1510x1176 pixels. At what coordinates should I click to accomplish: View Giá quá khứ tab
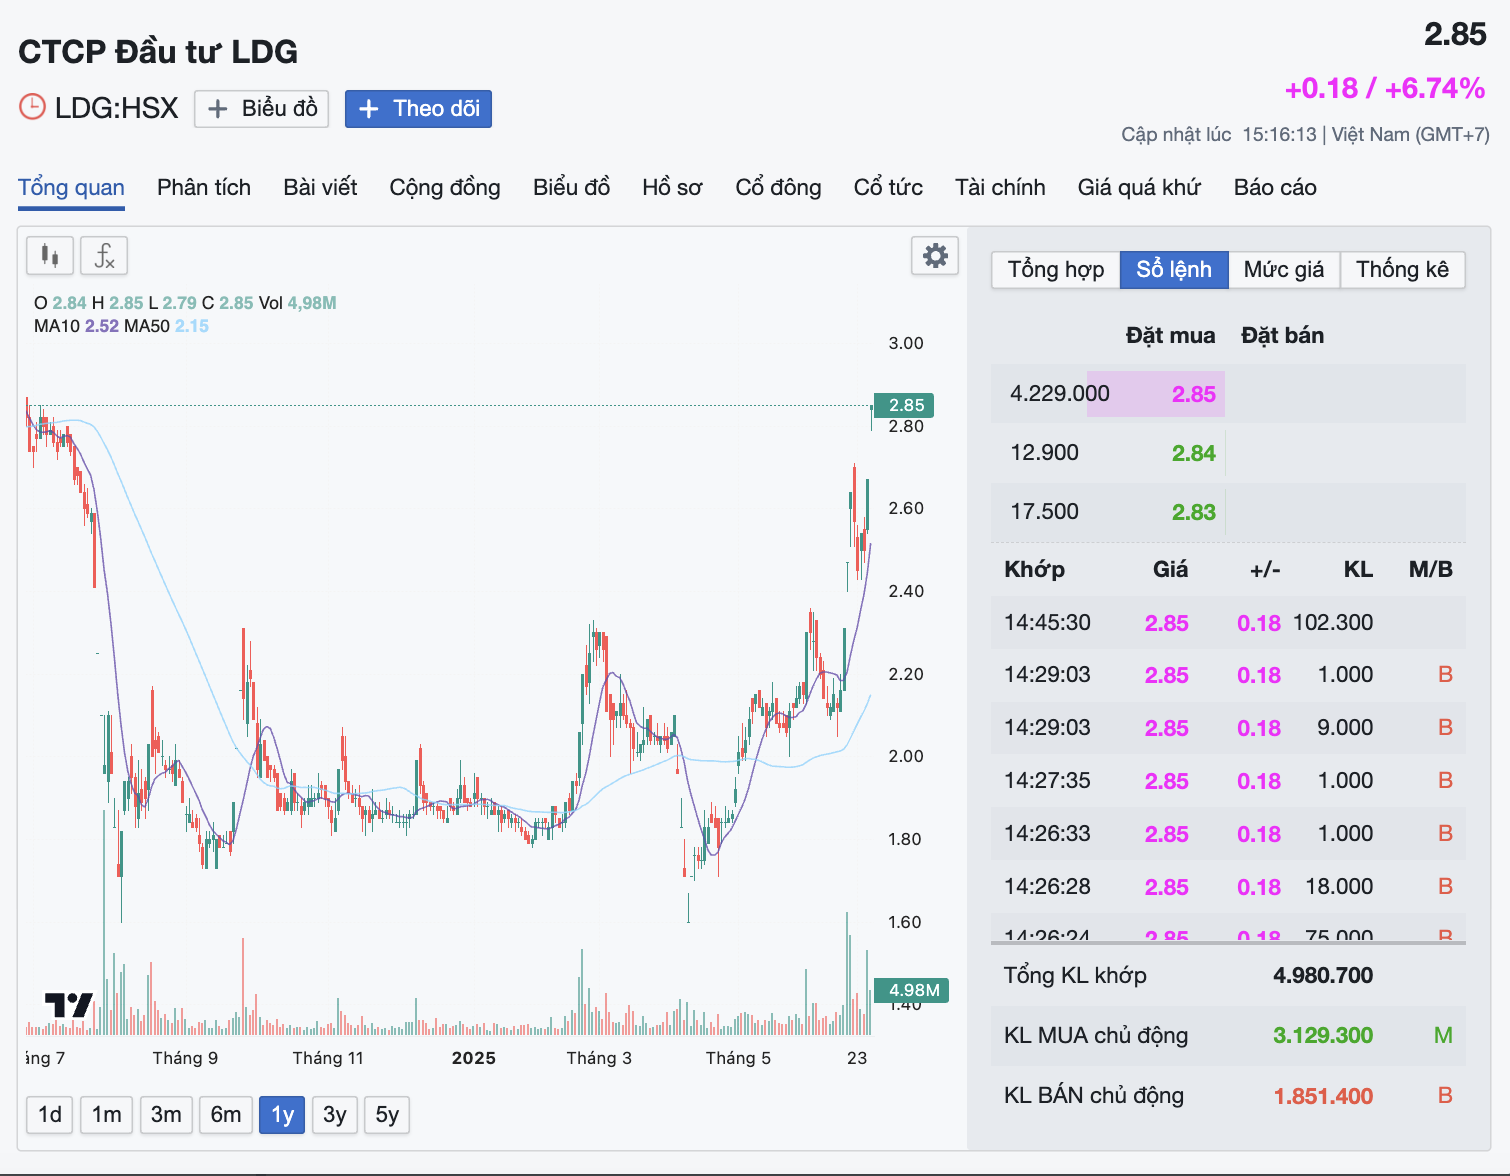pyautogui.click(x=1139, y=188)
